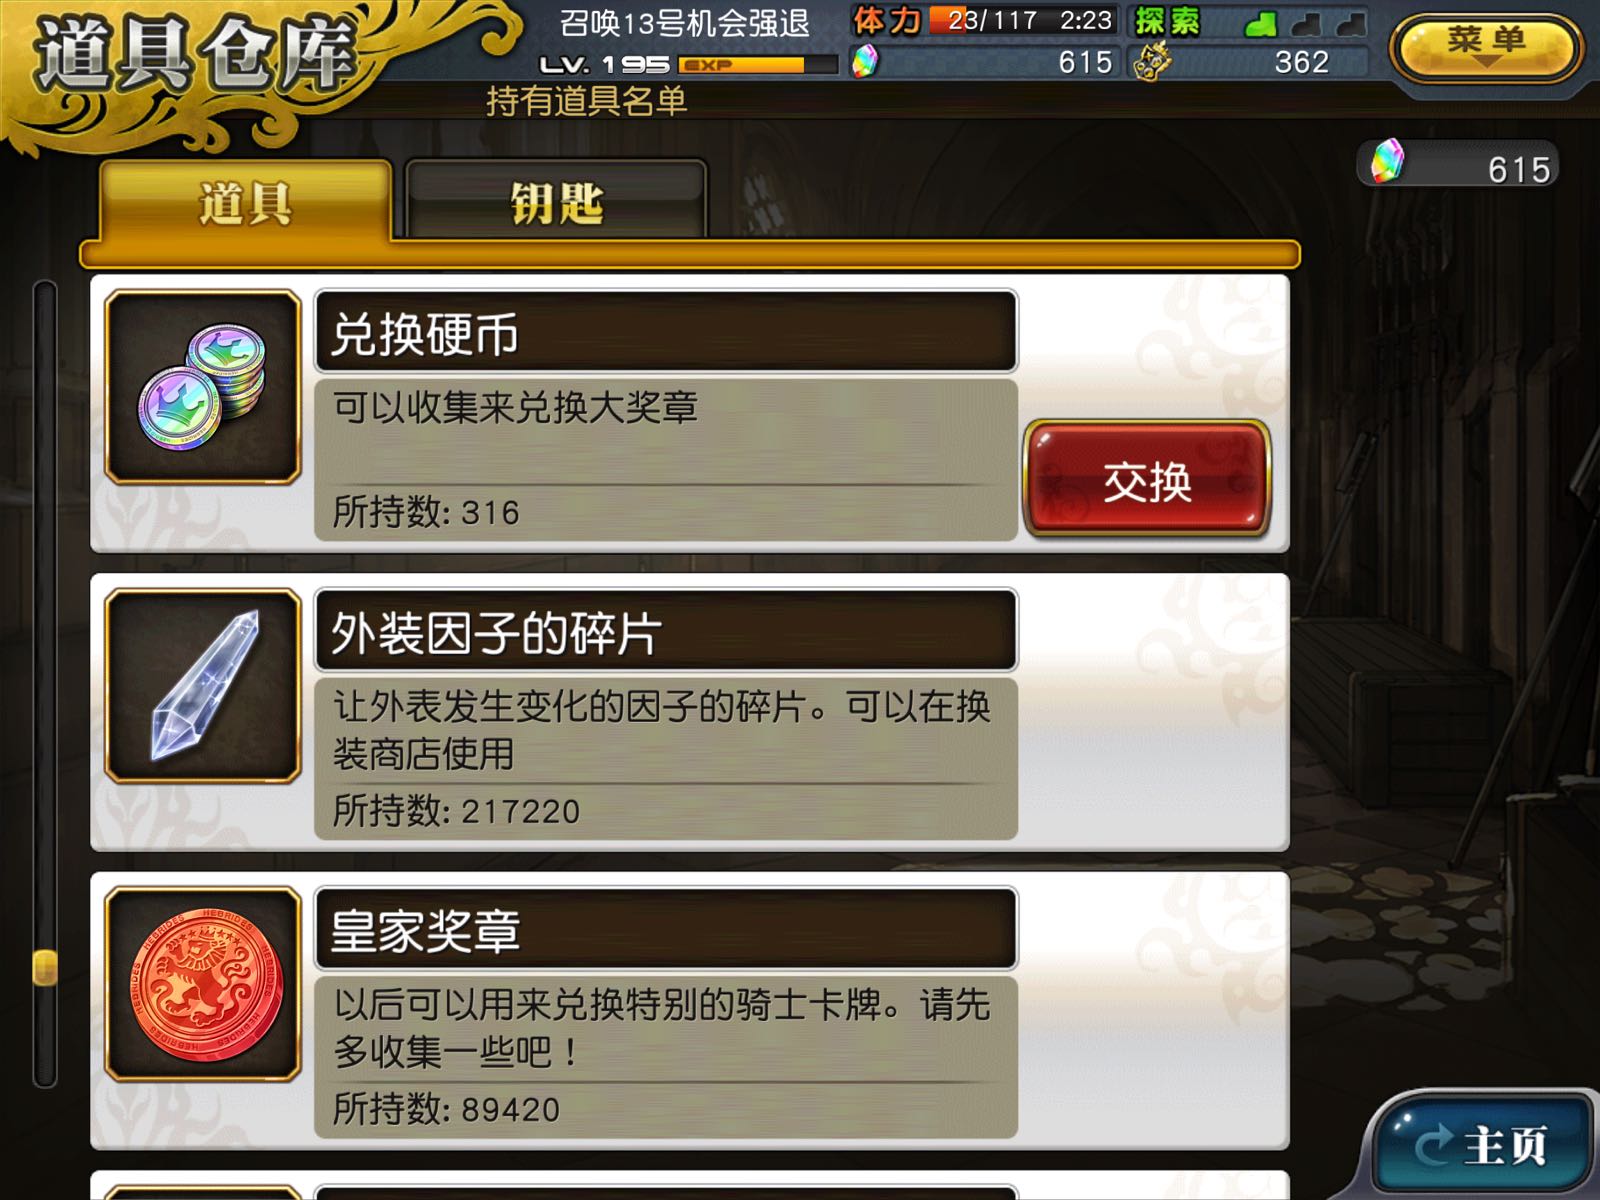Tap the 探索 exploration label

pos(1168,21)
